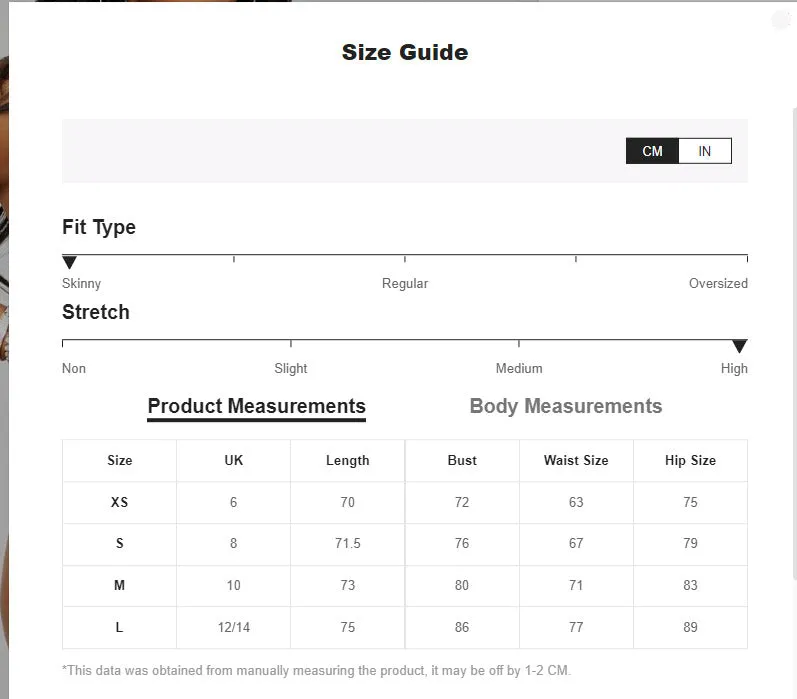Click the Oversized label on Fit Type scale

coord(718,283)
